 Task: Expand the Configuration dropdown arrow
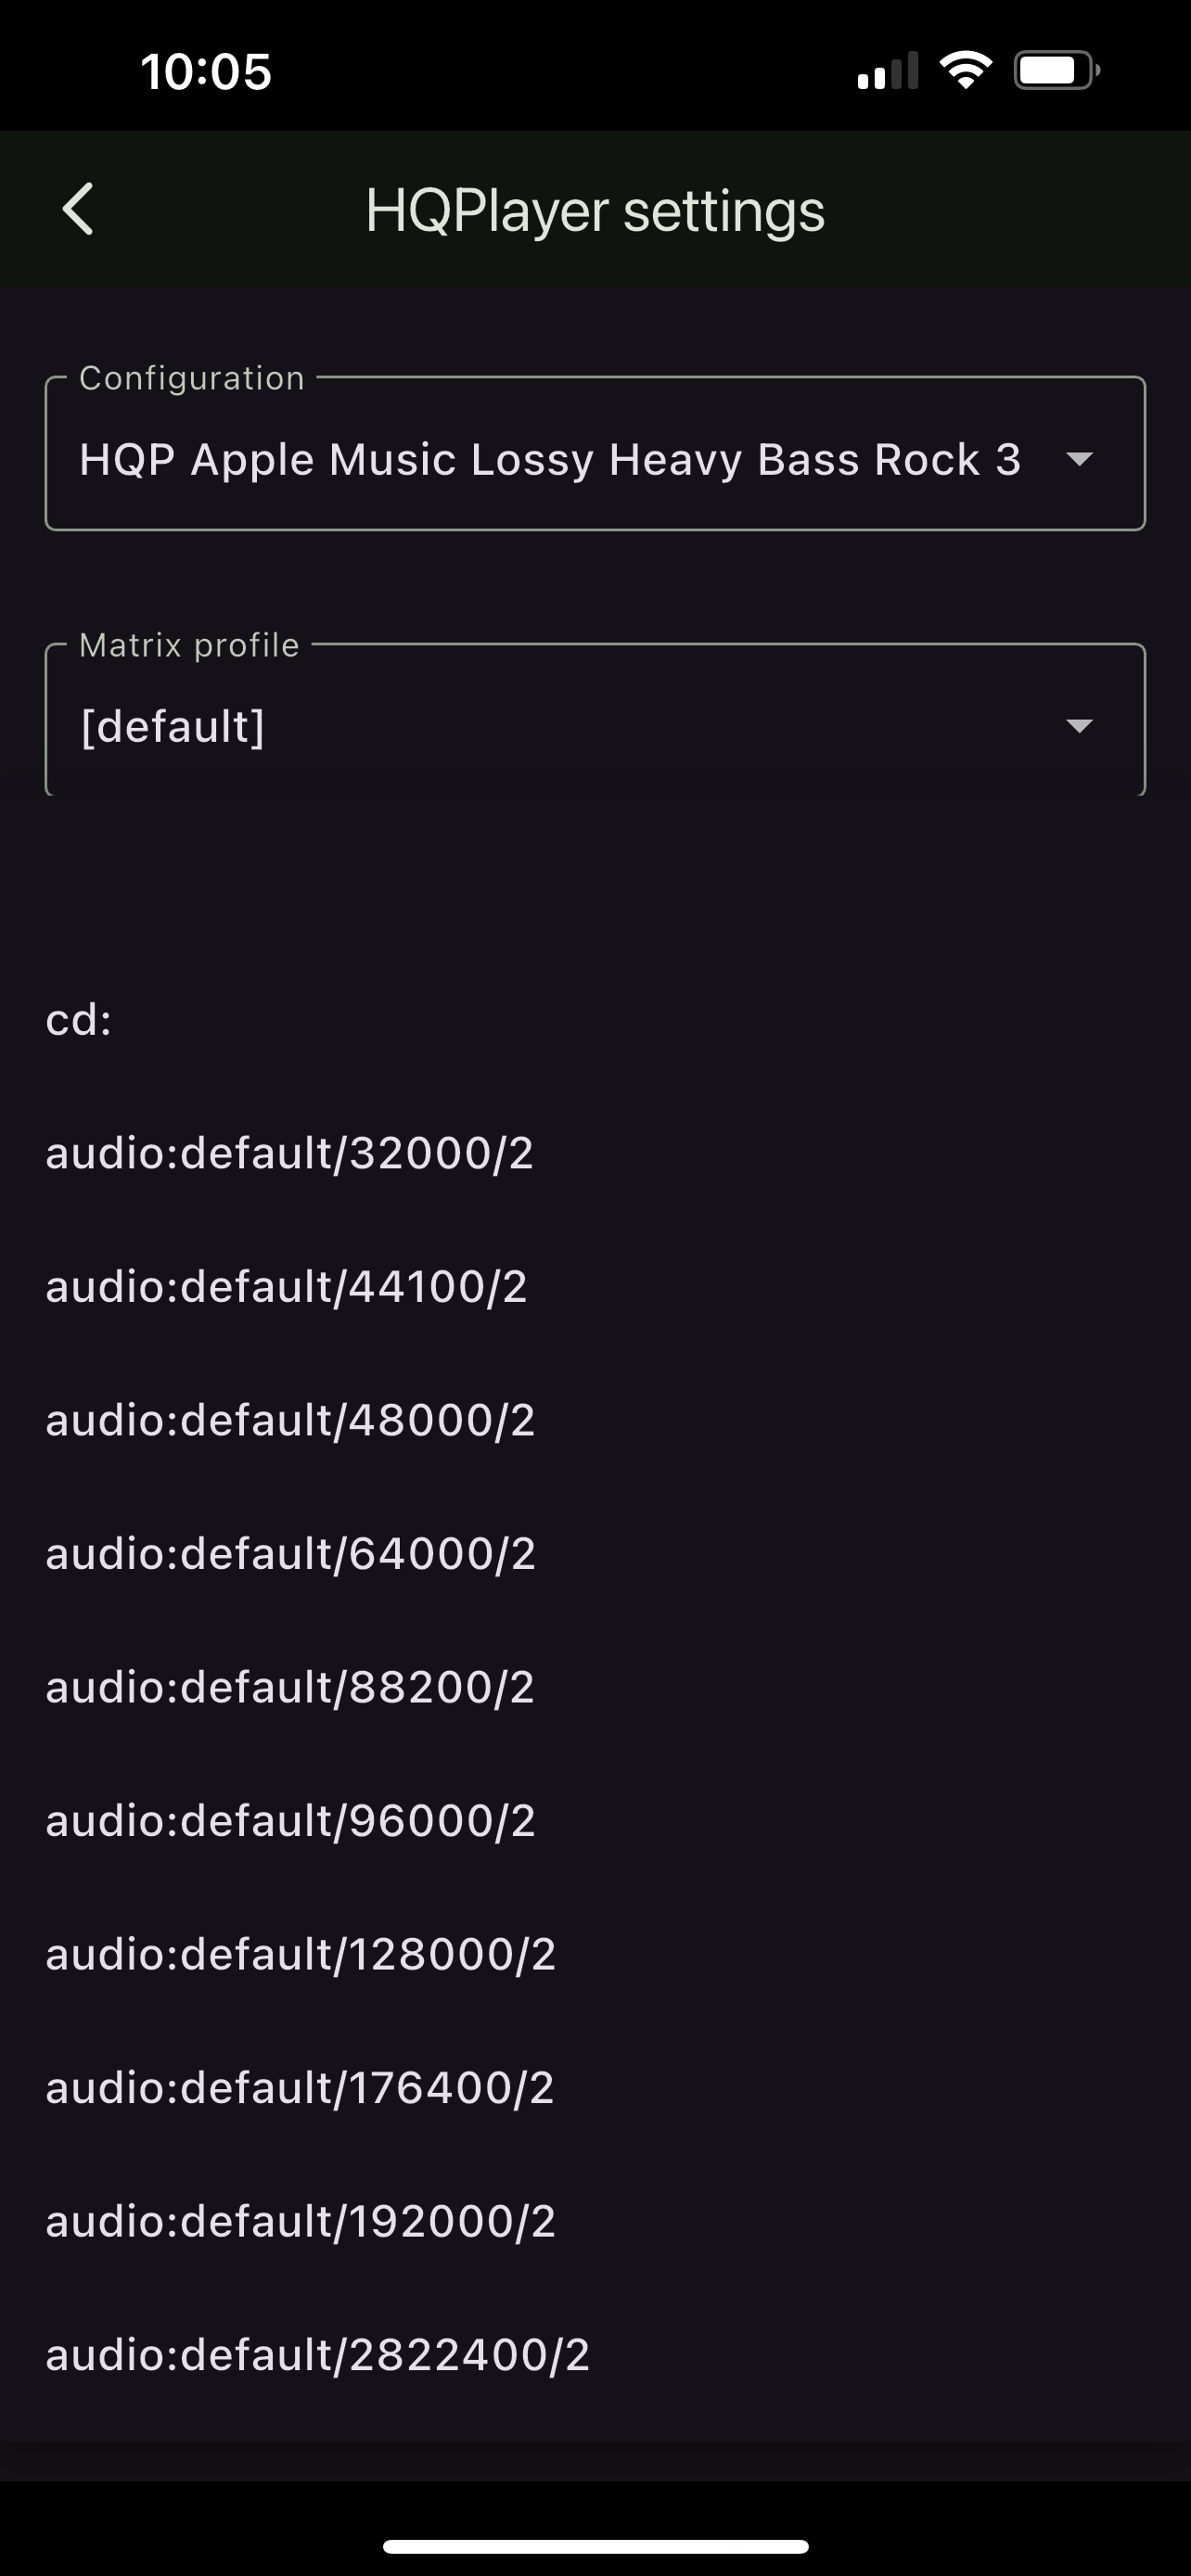pyautogui.click(x=1079, y=459)
